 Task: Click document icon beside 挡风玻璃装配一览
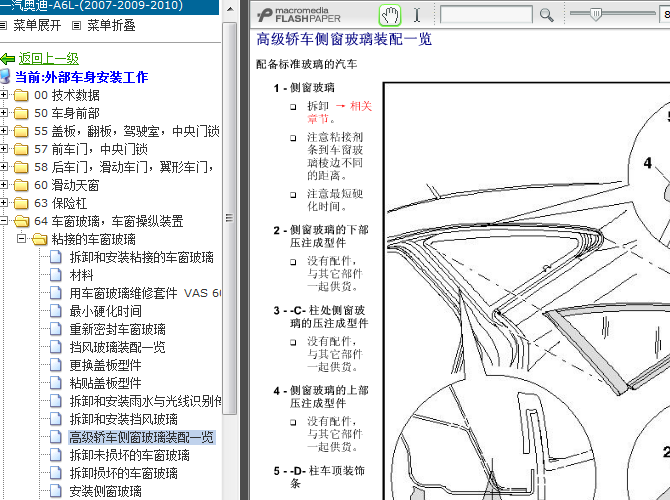(x=56, y=347)
